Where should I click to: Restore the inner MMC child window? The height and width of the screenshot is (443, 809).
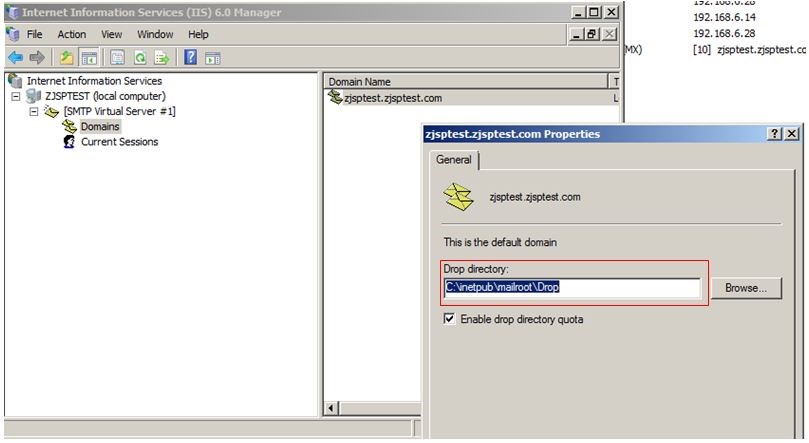[592, 34]
